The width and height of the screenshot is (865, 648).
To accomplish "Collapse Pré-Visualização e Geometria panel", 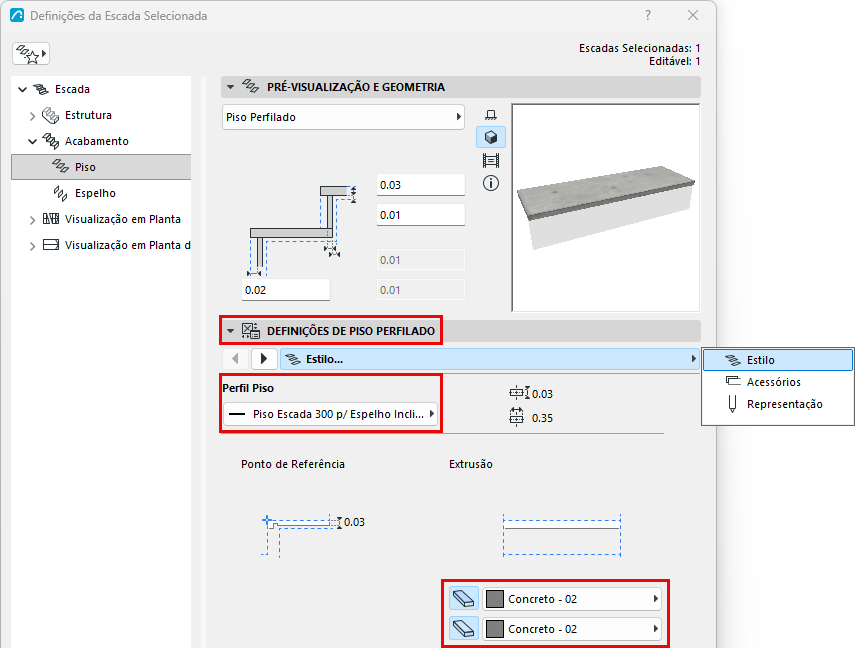I will pos(231,87).
